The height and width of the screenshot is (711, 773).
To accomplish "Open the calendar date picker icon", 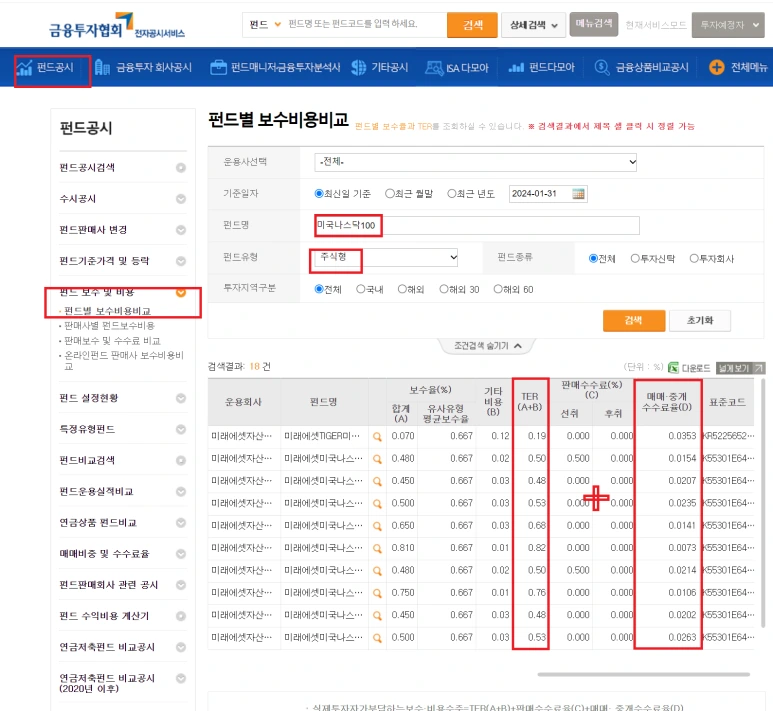I will (578, 194).
